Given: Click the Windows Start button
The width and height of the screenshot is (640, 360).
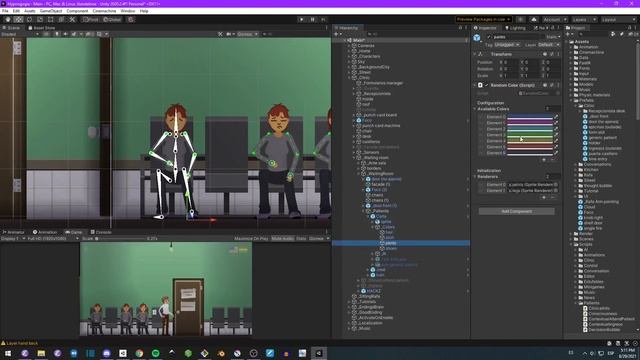Looking at the screenshot, I should (x=8, y=353).
